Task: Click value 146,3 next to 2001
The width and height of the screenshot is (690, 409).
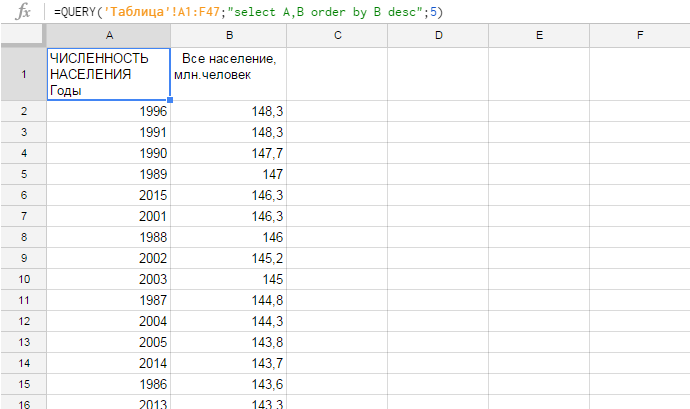Action: tap(229, 216)
